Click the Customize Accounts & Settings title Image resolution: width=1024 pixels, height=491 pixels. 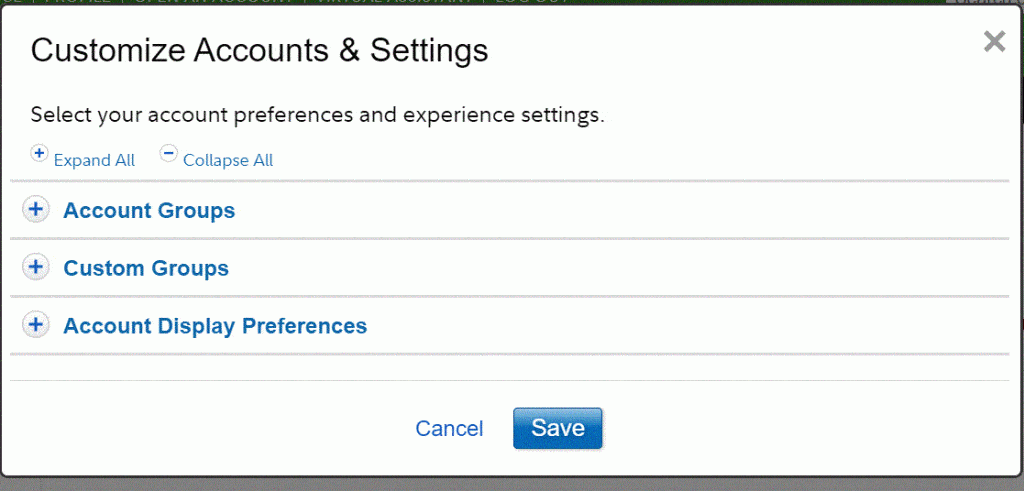(259, 50)
